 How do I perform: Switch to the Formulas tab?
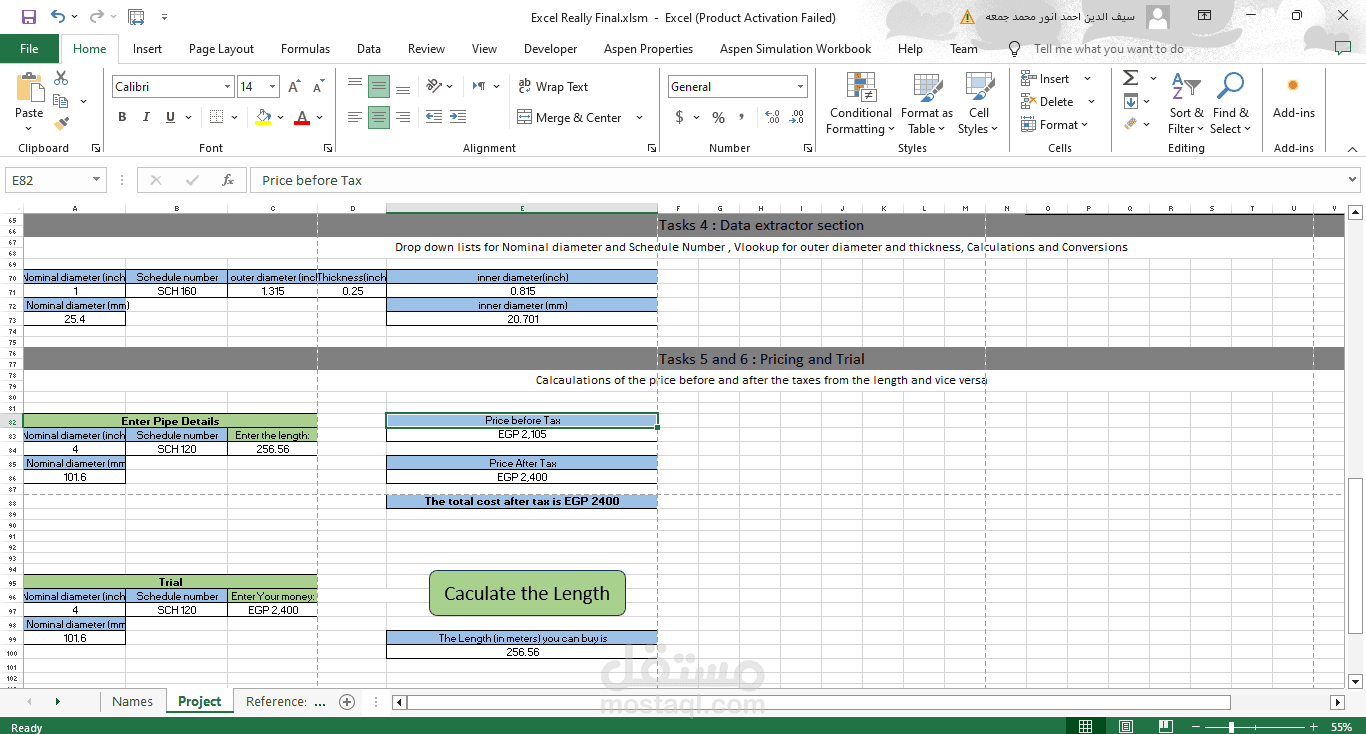click(305, 48)
